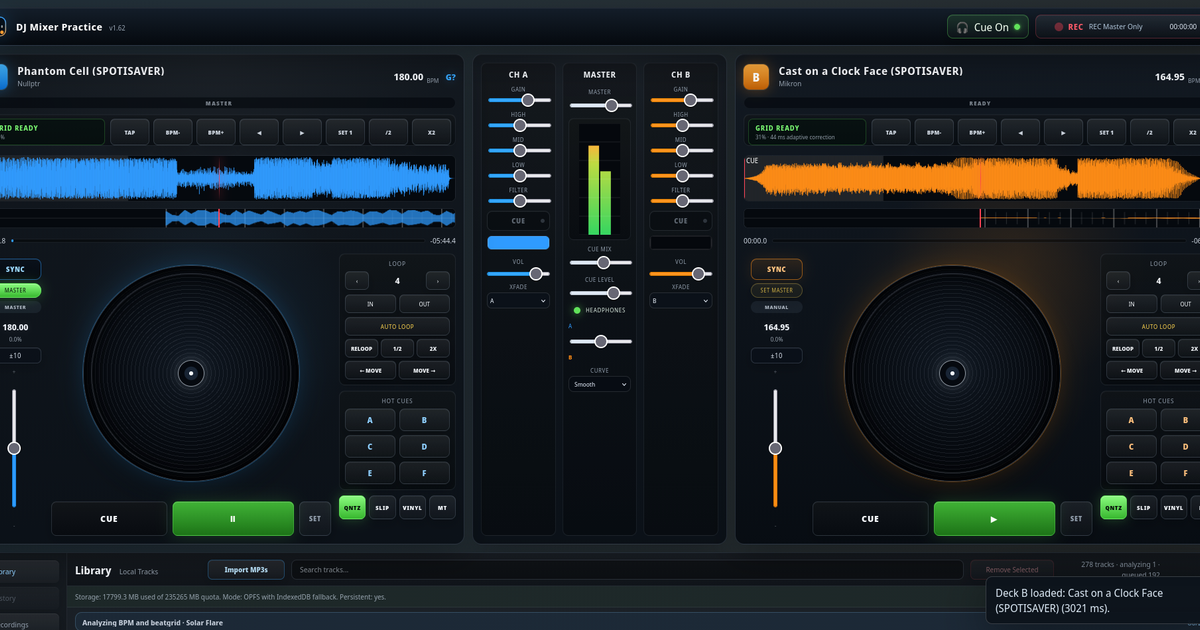Toggle Cue On headphone button

[988, 27]
